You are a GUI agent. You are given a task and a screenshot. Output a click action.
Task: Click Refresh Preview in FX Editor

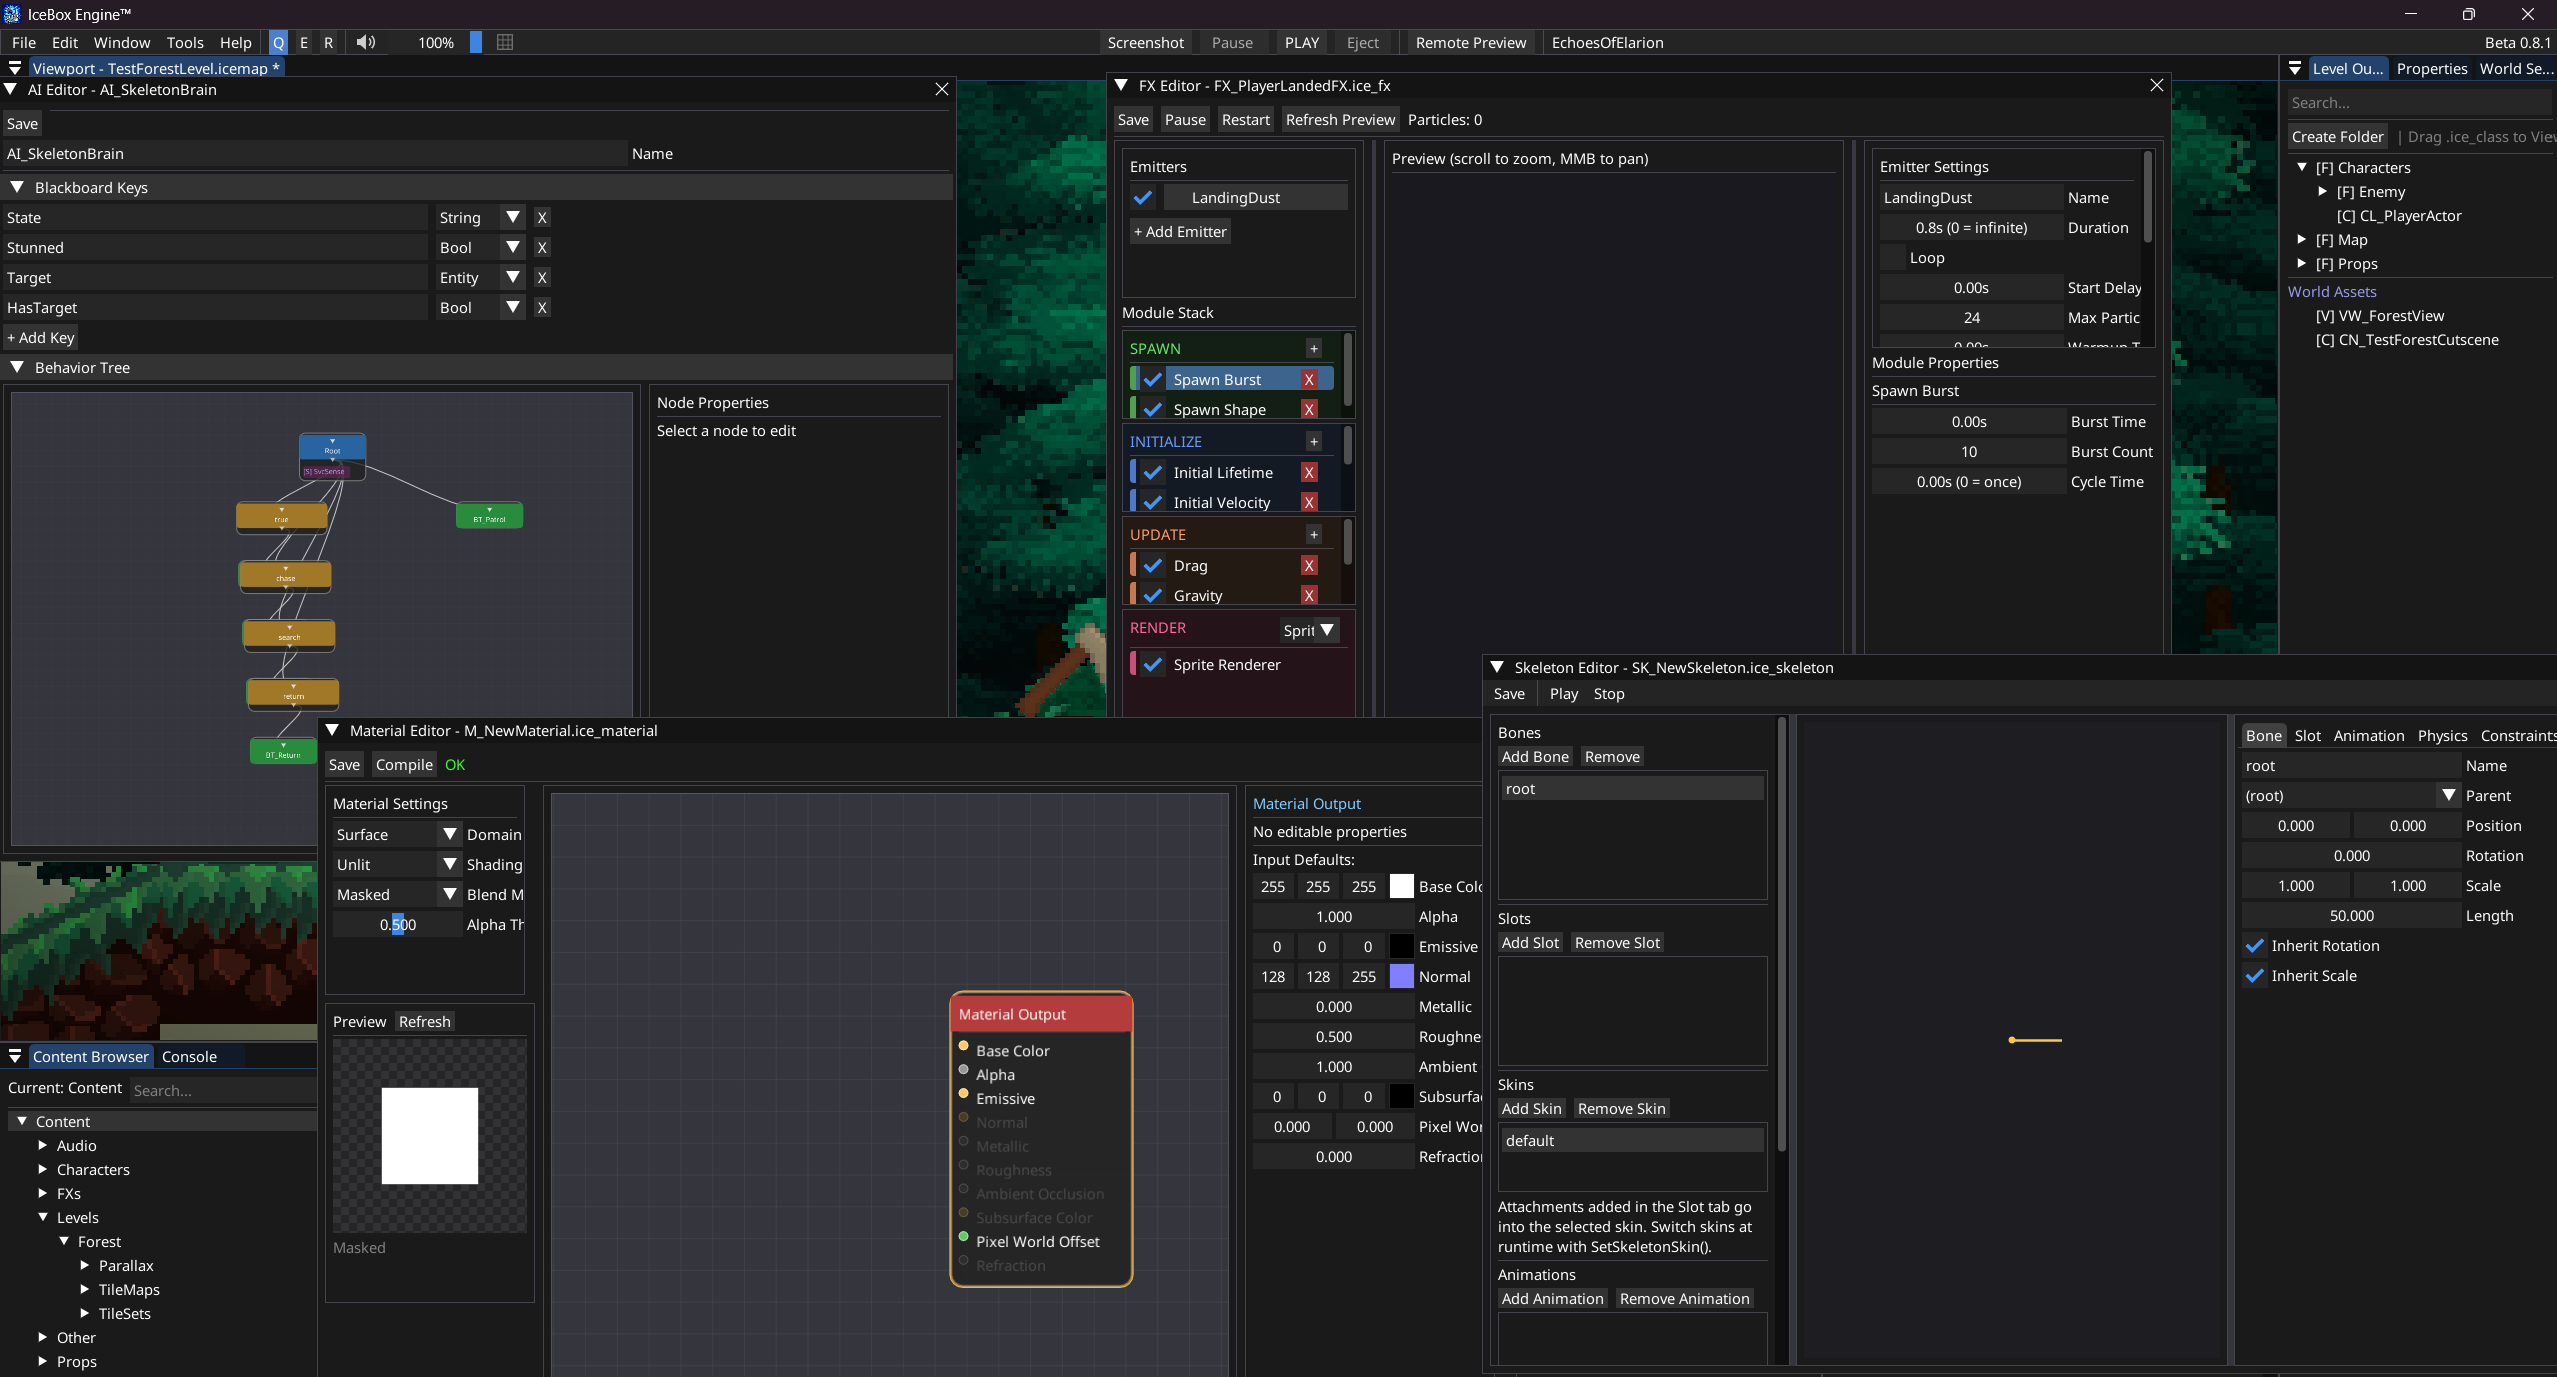click(x=1340, y=120)
